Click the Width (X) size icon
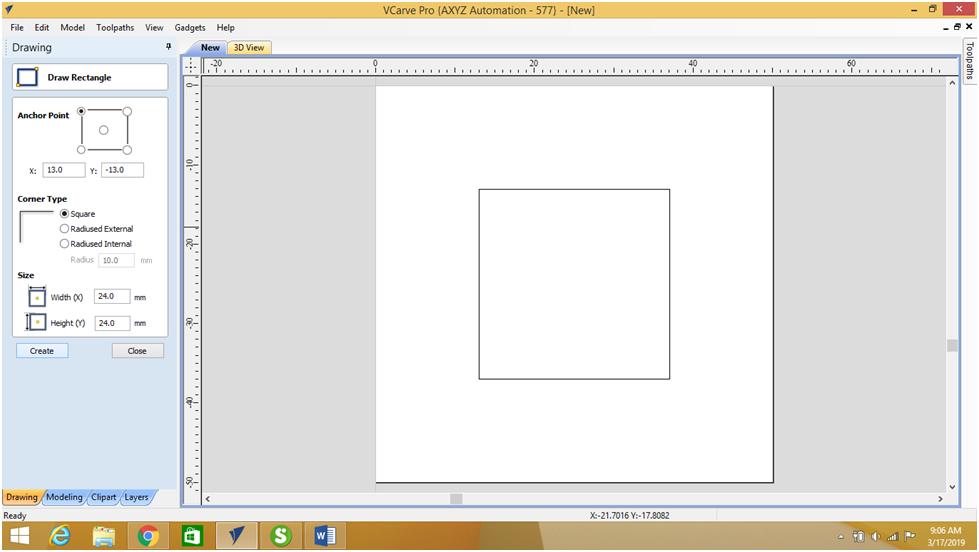Screen dimensions: 979x552 [x=37, y=297]
